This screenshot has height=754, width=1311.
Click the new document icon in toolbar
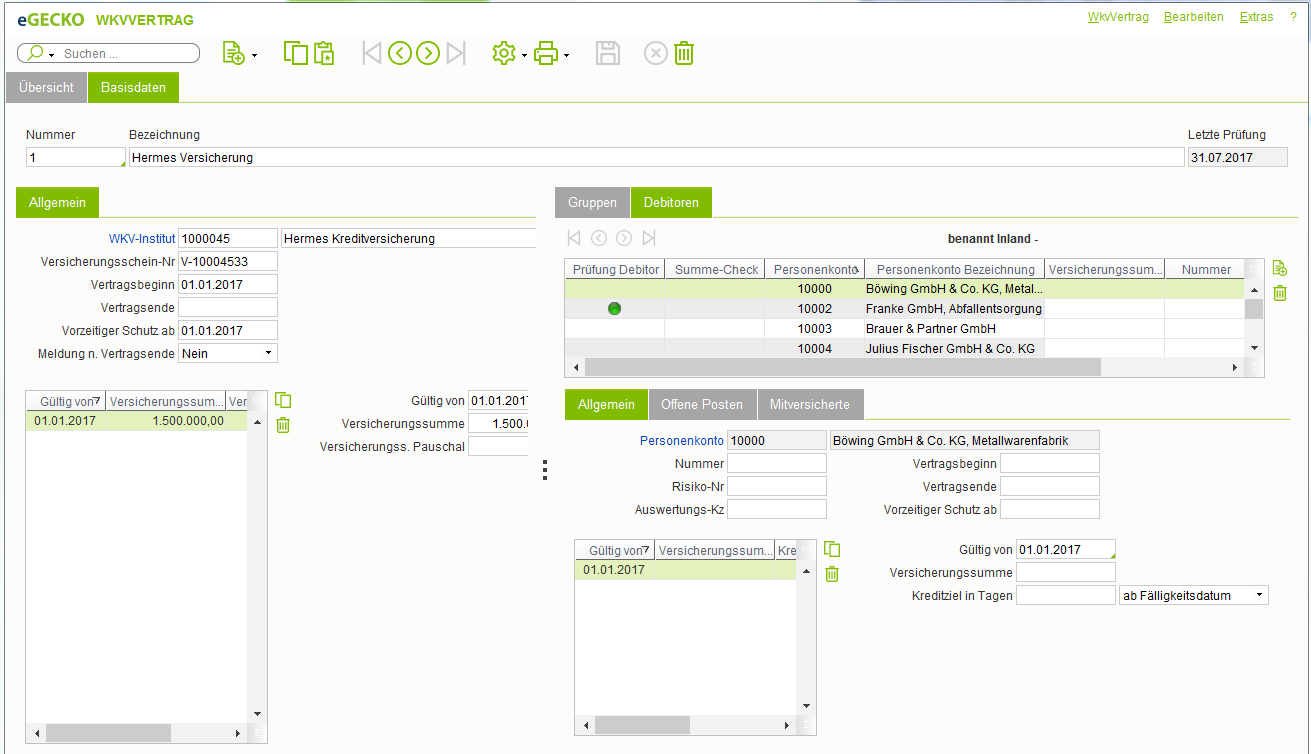tap(233, 54)
